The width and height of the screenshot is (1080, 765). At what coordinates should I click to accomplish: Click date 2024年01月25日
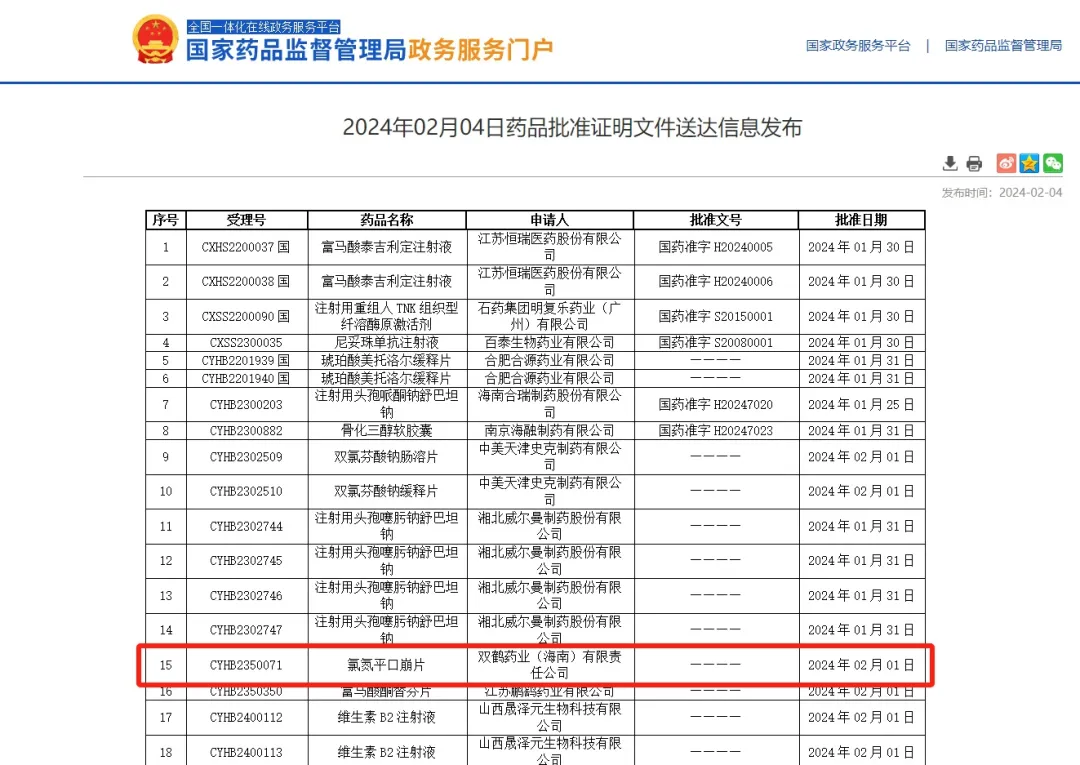point(861,405)
